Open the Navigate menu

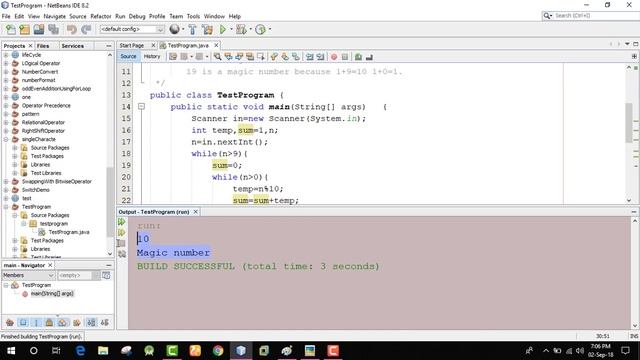pyautogui.click(x=55, y=16)
